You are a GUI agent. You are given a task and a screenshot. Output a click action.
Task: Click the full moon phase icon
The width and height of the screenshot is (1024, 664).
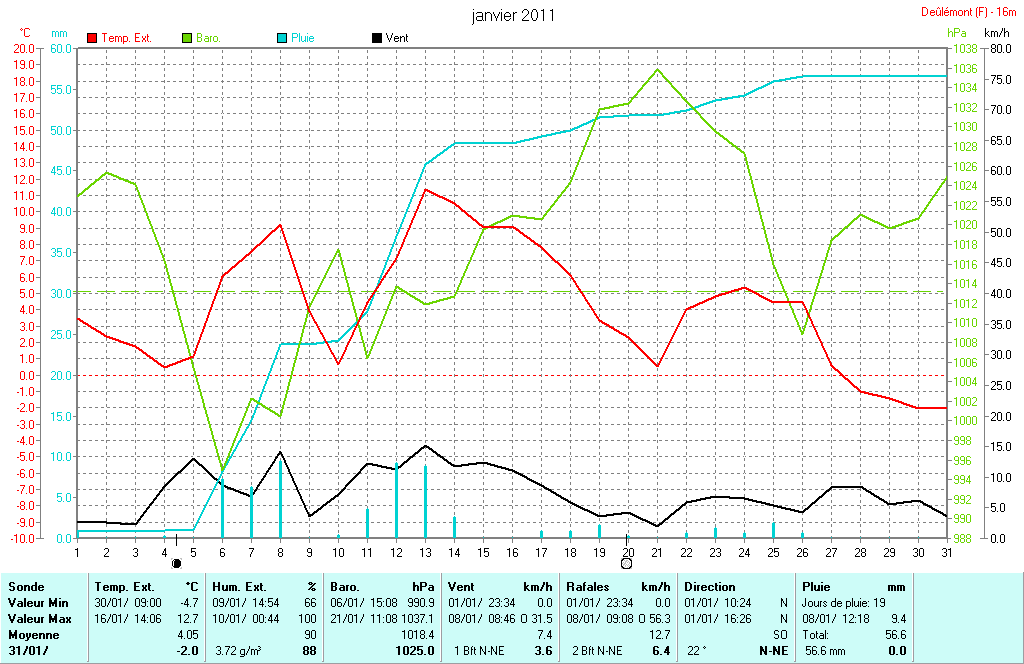[x=627, y=564]
